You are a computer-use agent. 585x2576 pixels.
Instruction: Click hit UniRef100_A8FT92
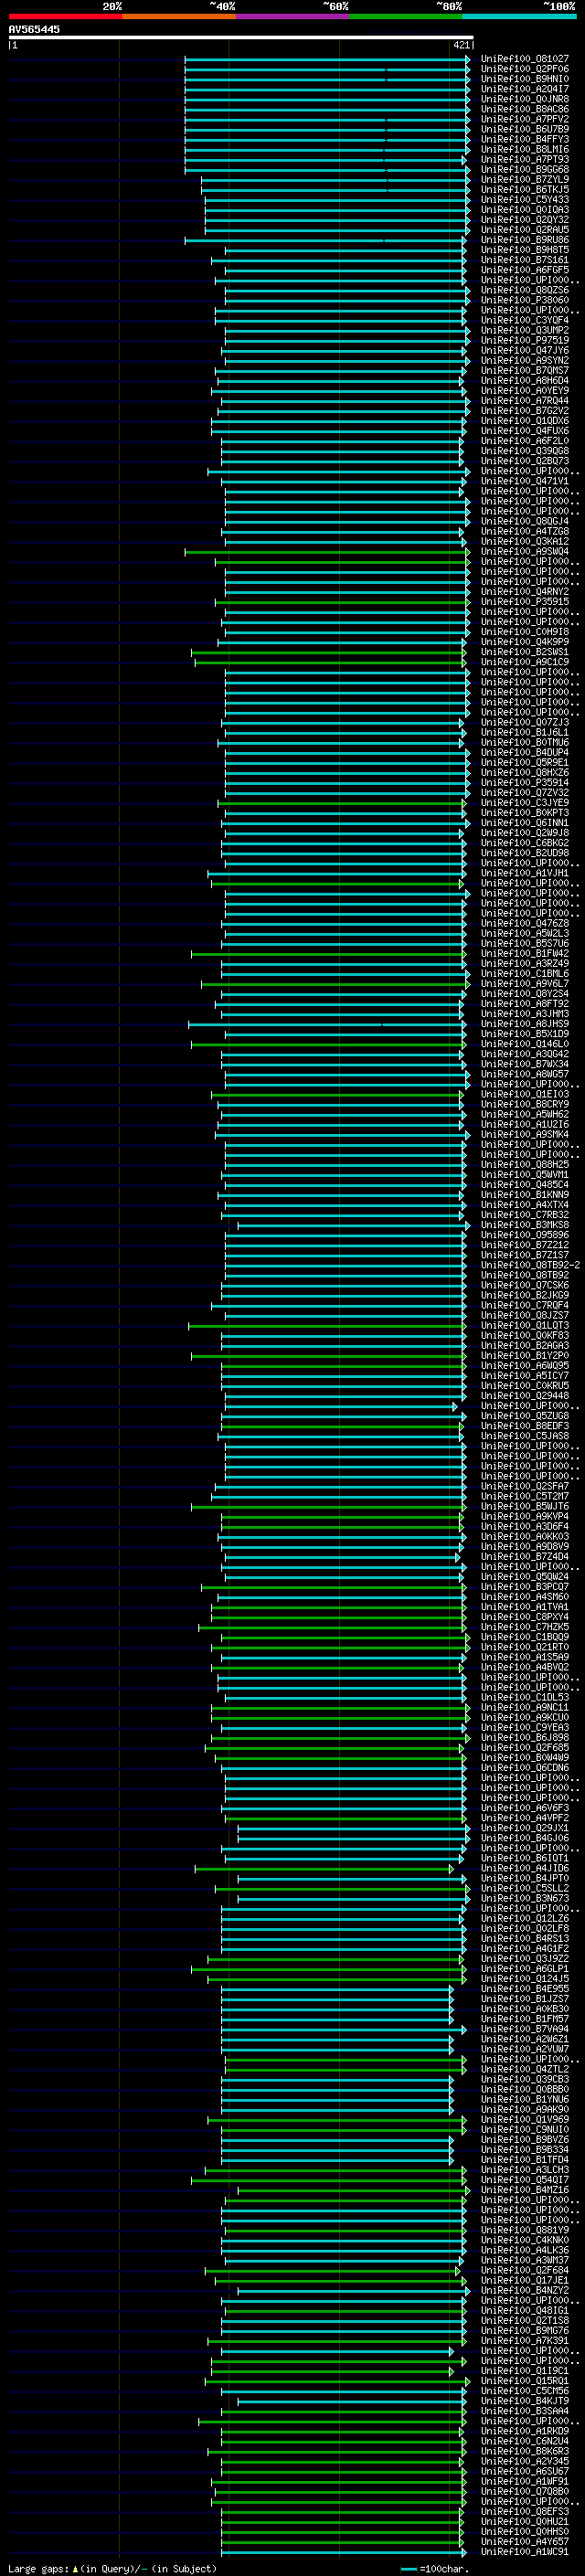click(525, 1004)
